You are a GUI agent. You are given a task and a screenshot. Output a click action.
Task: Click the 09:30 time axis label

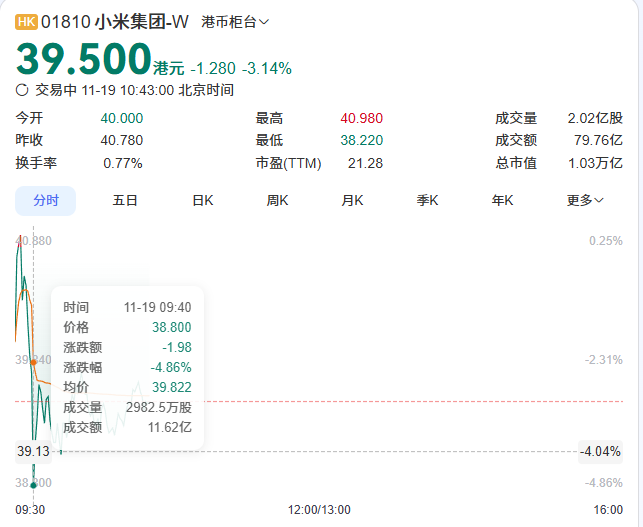[x=30, y=510]
